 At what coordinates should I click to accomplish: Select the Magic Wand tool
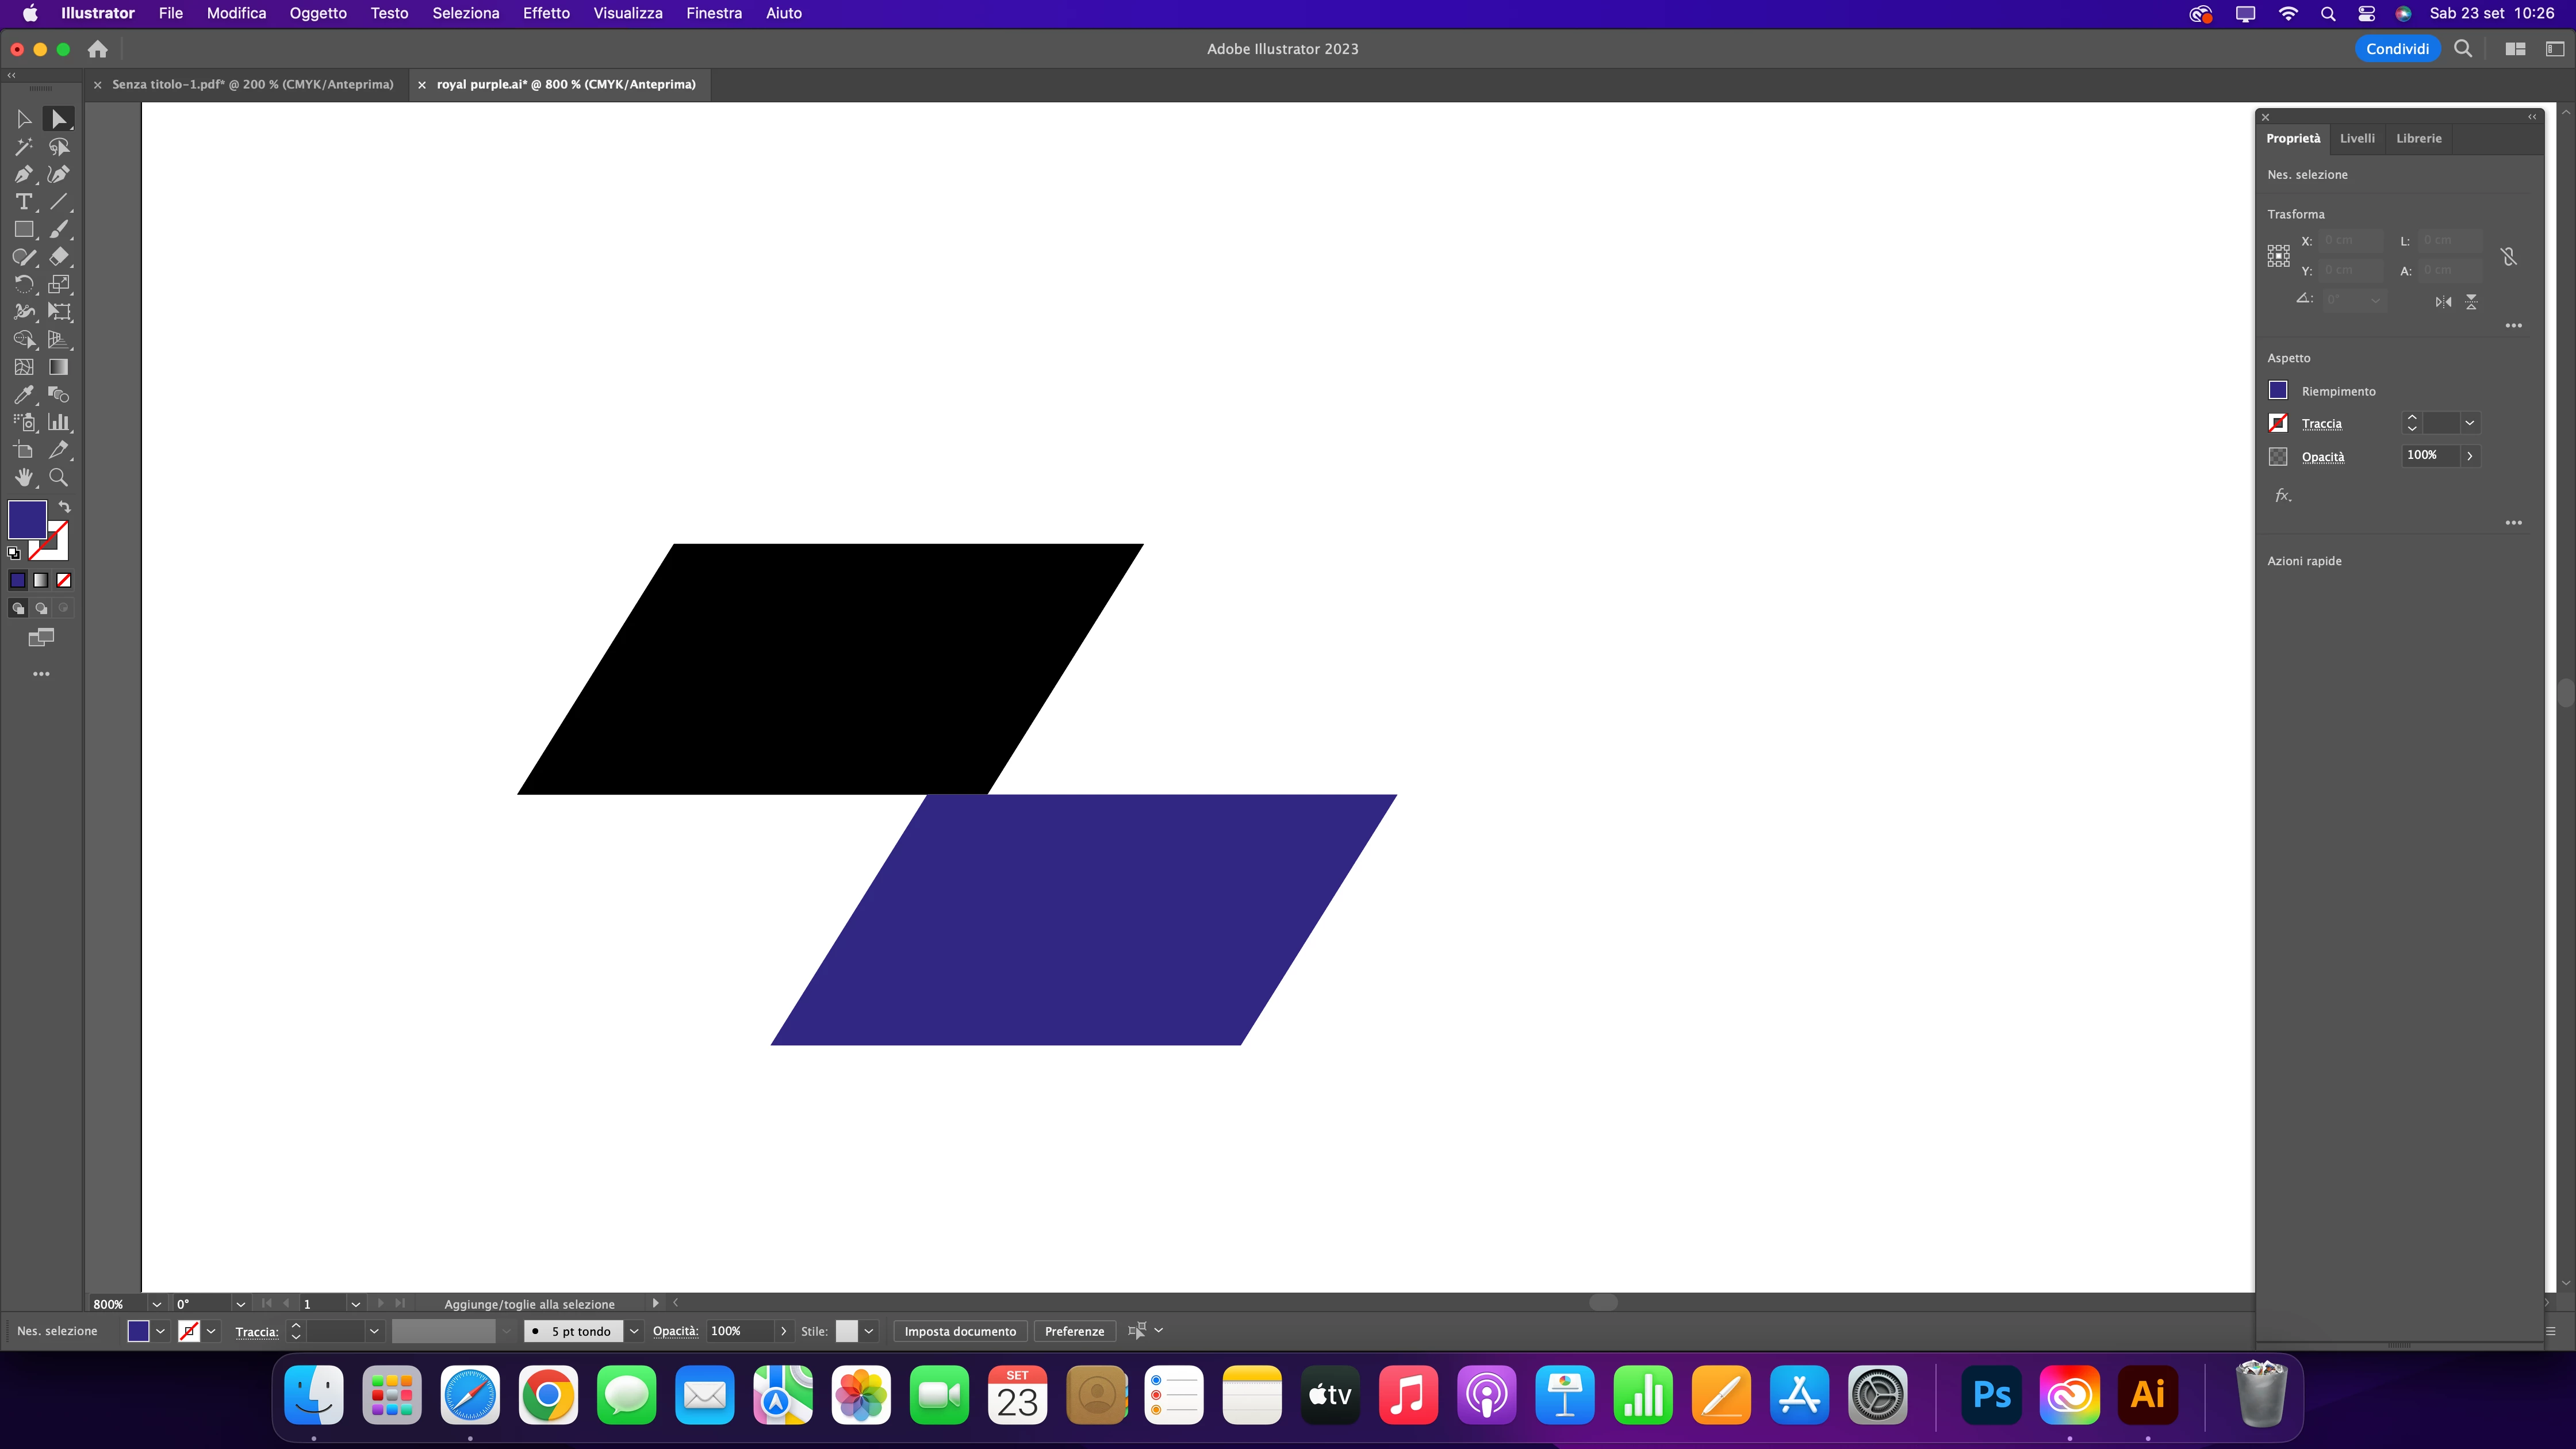[23, 147]
